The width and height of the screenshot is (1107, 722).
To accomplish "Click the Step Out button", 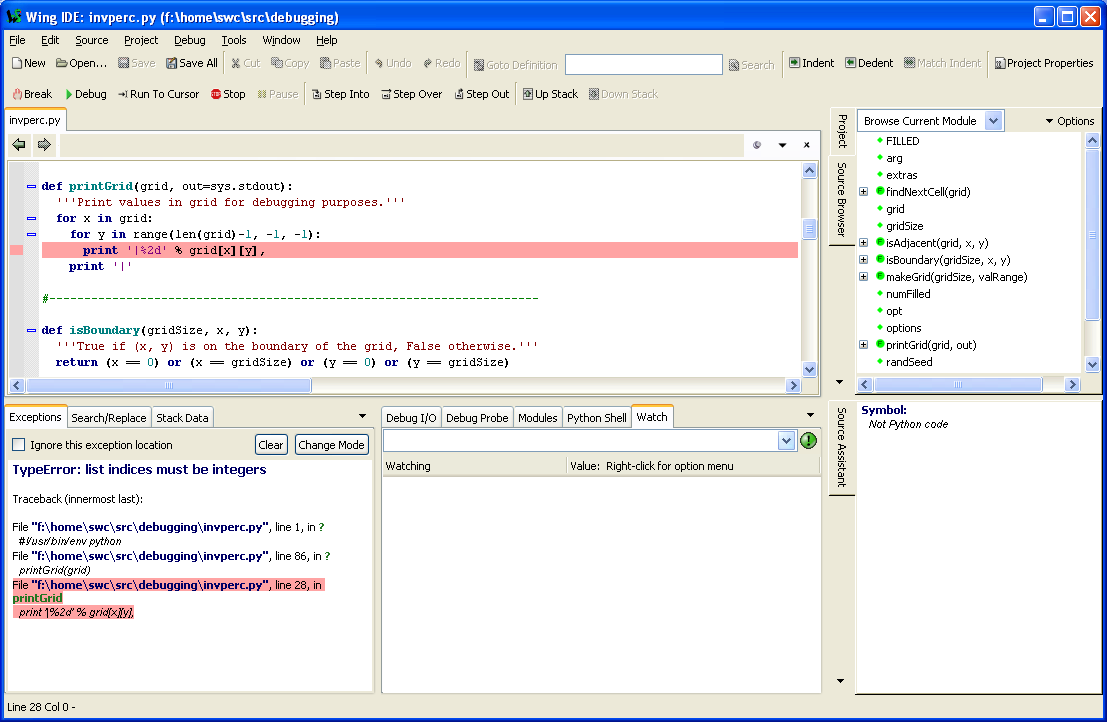I will [x=481, y=94].
